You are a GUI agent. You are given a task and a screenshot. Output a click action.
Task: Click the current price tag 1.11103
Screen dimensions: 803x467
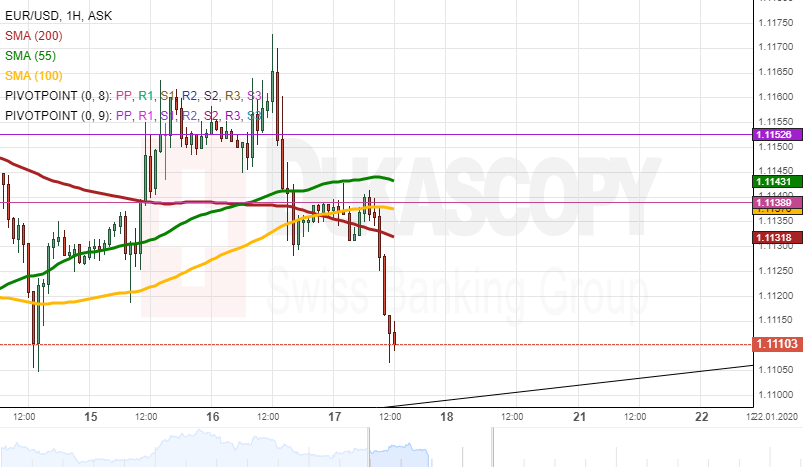pos(775,344)
